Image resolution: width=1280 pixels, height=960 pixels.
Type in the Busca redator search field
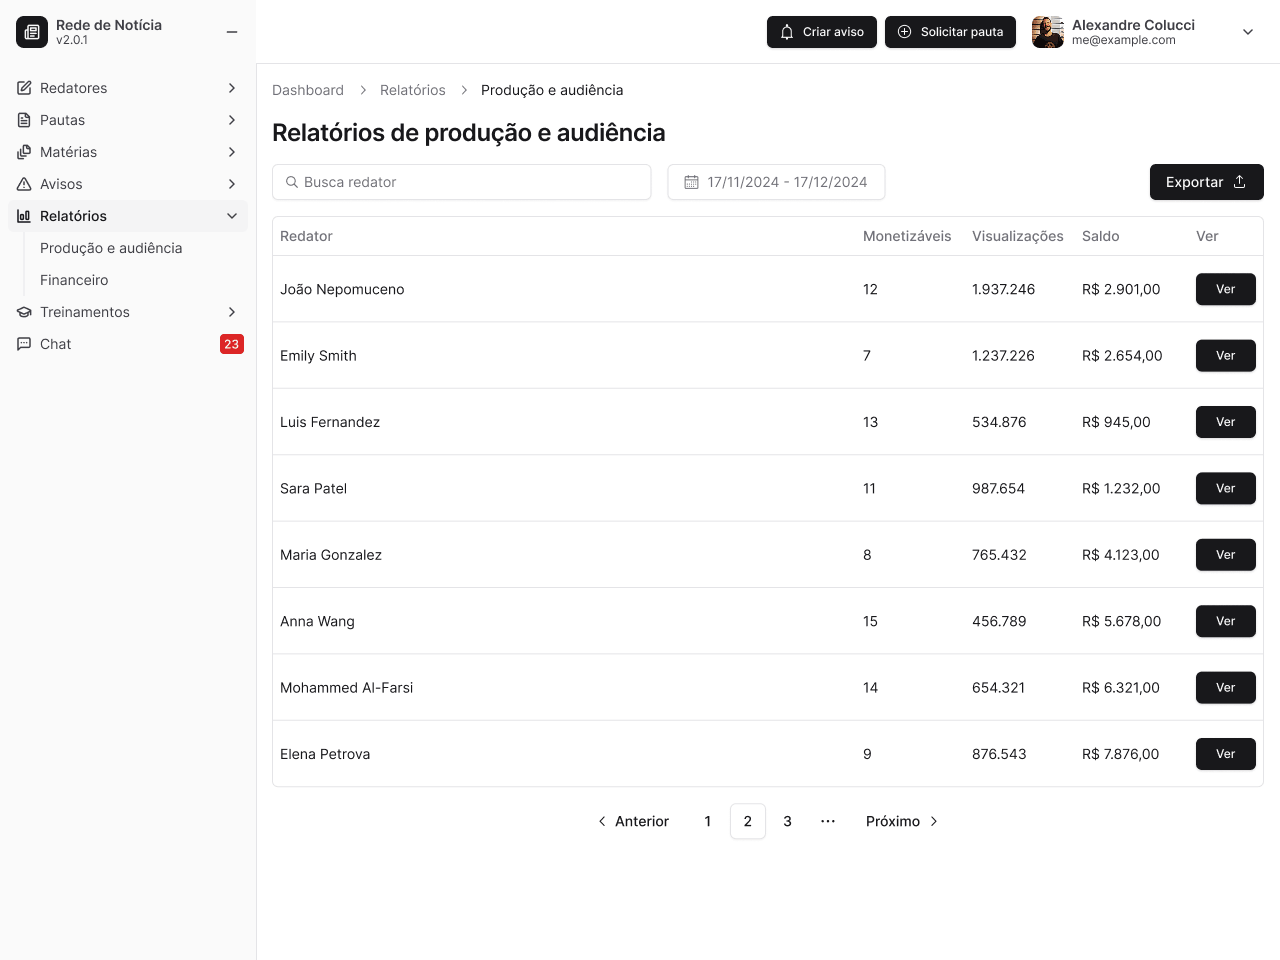click(461, 182)
